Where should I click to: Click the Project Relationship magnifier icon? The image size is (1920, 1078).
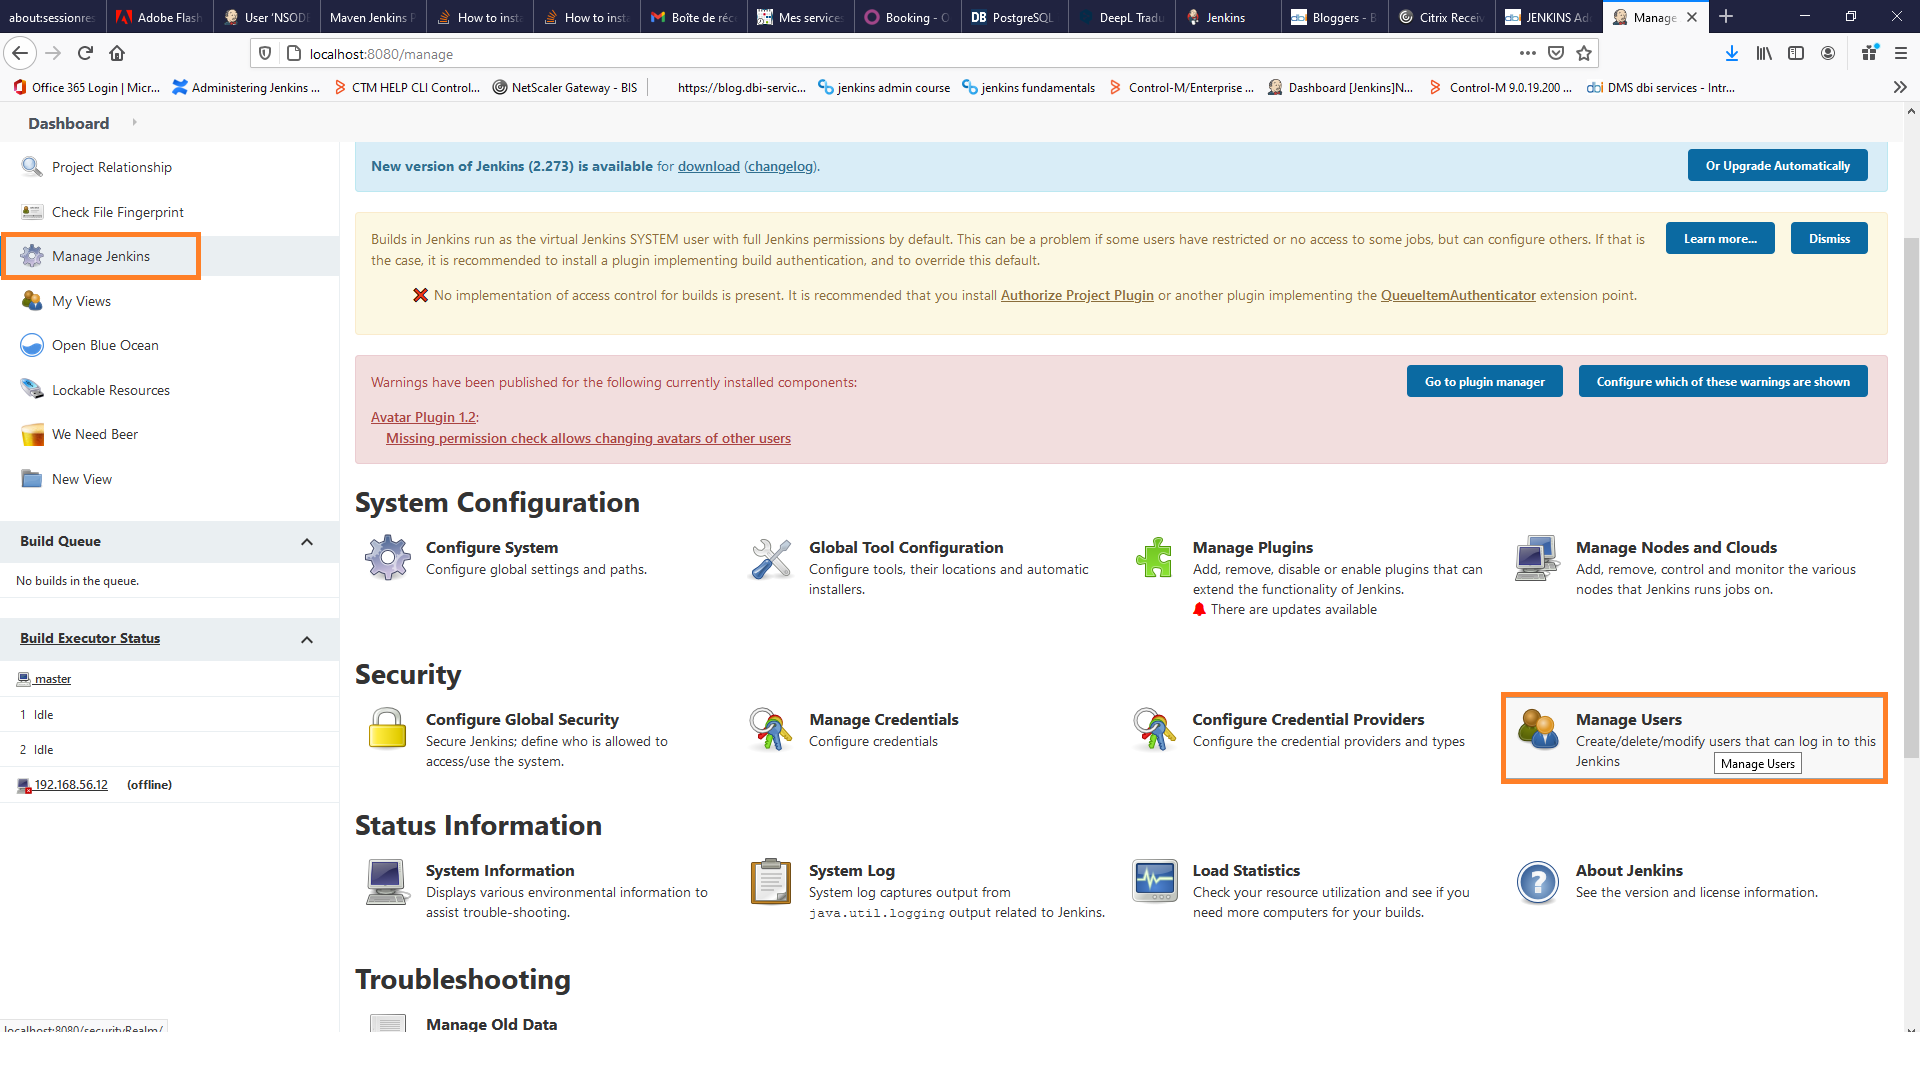(32, 167)
